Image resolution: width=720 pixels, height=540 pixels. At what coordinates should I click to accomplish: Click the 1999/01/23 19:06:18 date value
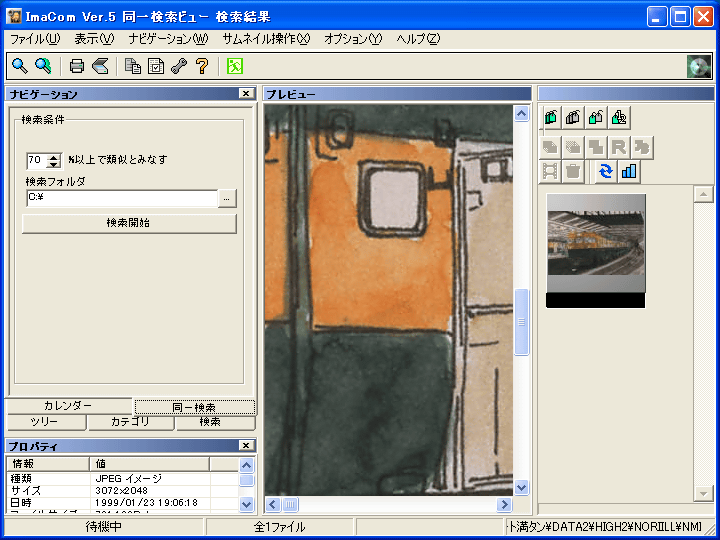click(146, 502)
